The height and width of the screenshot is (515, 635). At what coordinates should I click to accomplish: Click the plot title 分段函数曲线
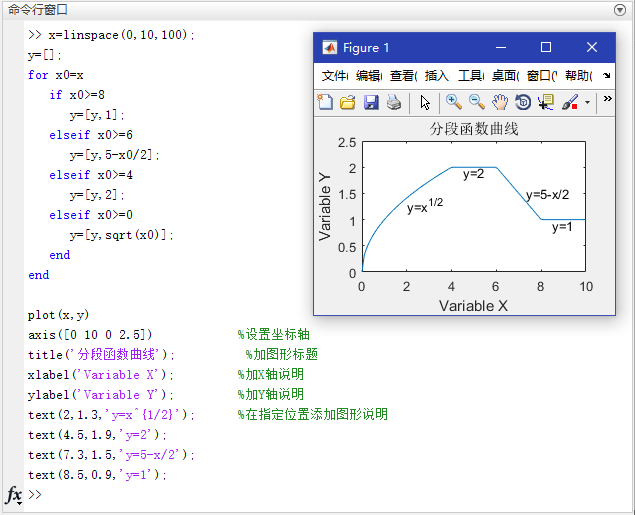[x=474, y=129]
